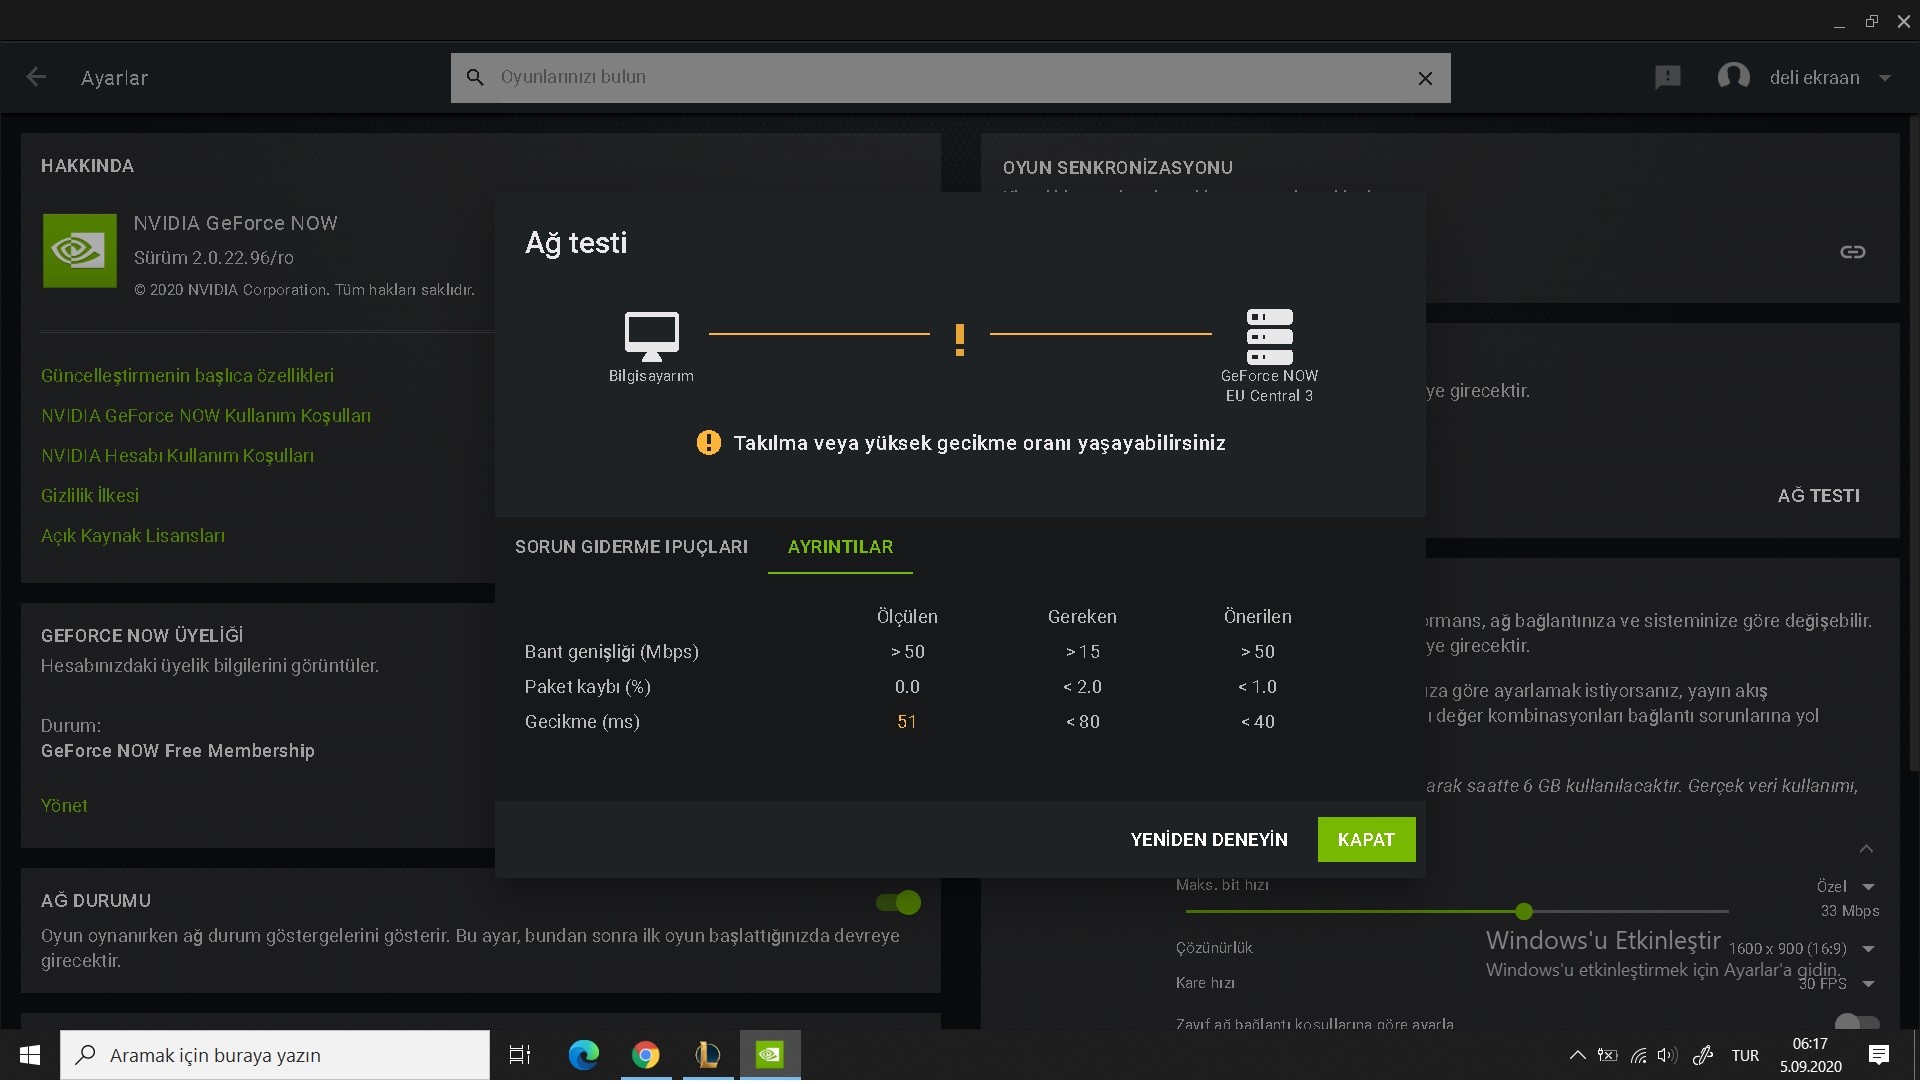Click the back arrow next to Ayarlar
Image resolution: width=1920 pixels, height=1084 pixels.
36,77
